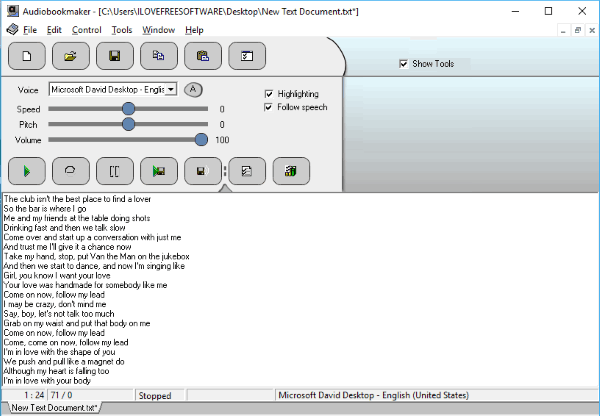Open the Window menu
Screen dimensions: 600x416
pyautogui.click(x=158, y=30)
